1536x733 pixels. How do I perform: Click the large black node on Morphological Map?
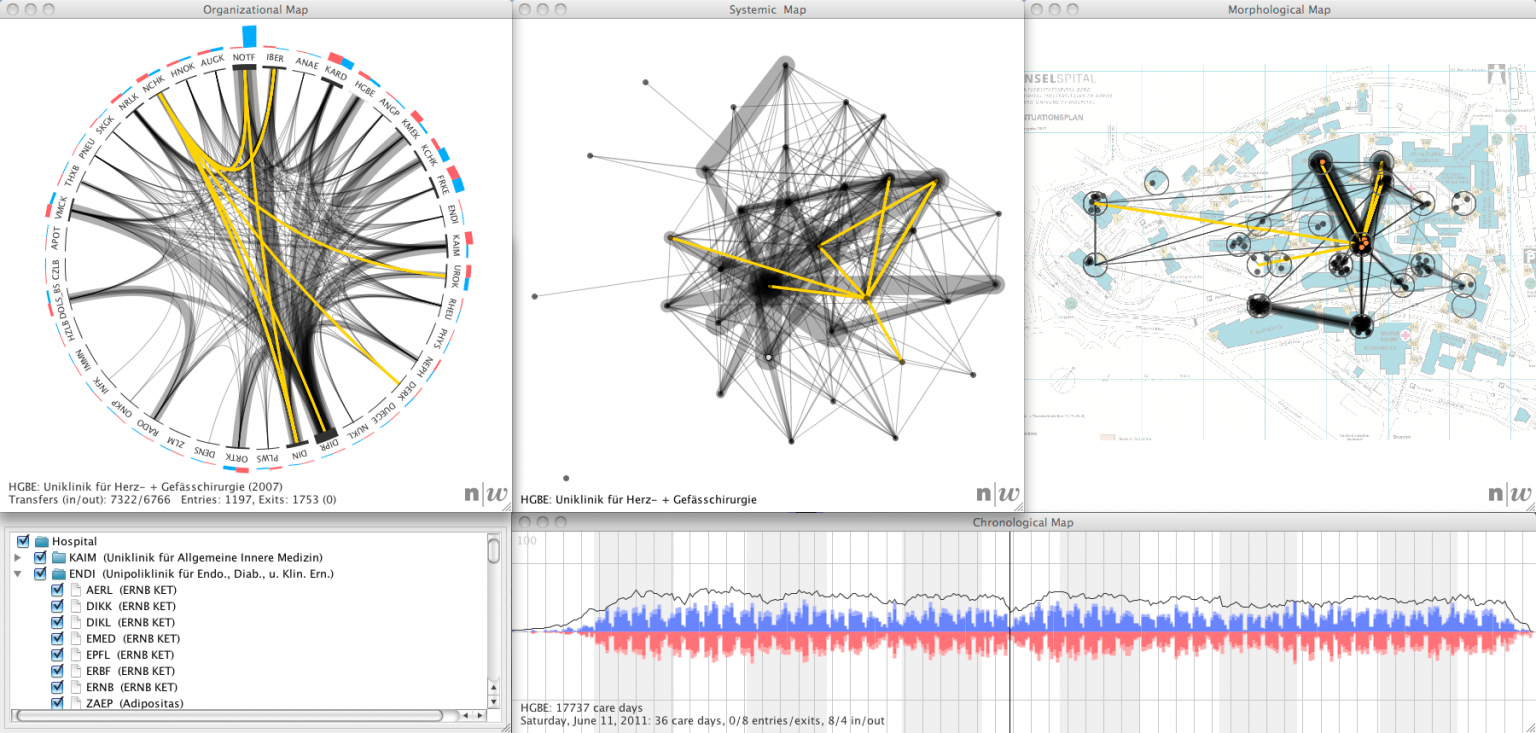(1362, 324)
